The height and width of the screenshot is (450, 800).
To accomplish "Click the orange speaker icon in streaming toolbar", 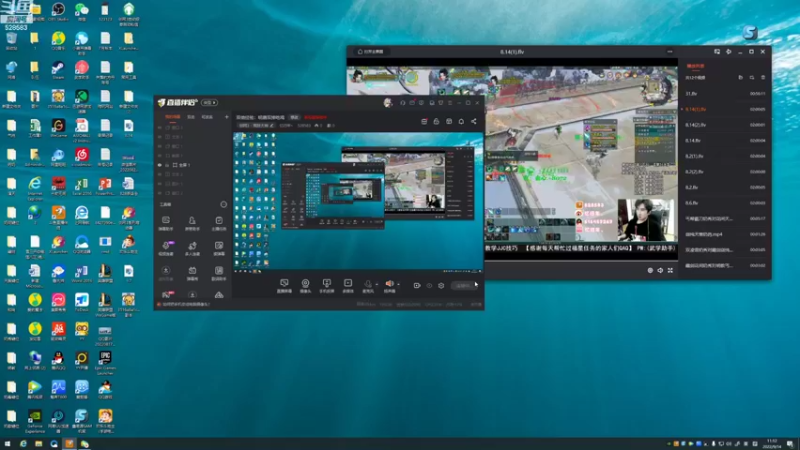I will point(389,284).
